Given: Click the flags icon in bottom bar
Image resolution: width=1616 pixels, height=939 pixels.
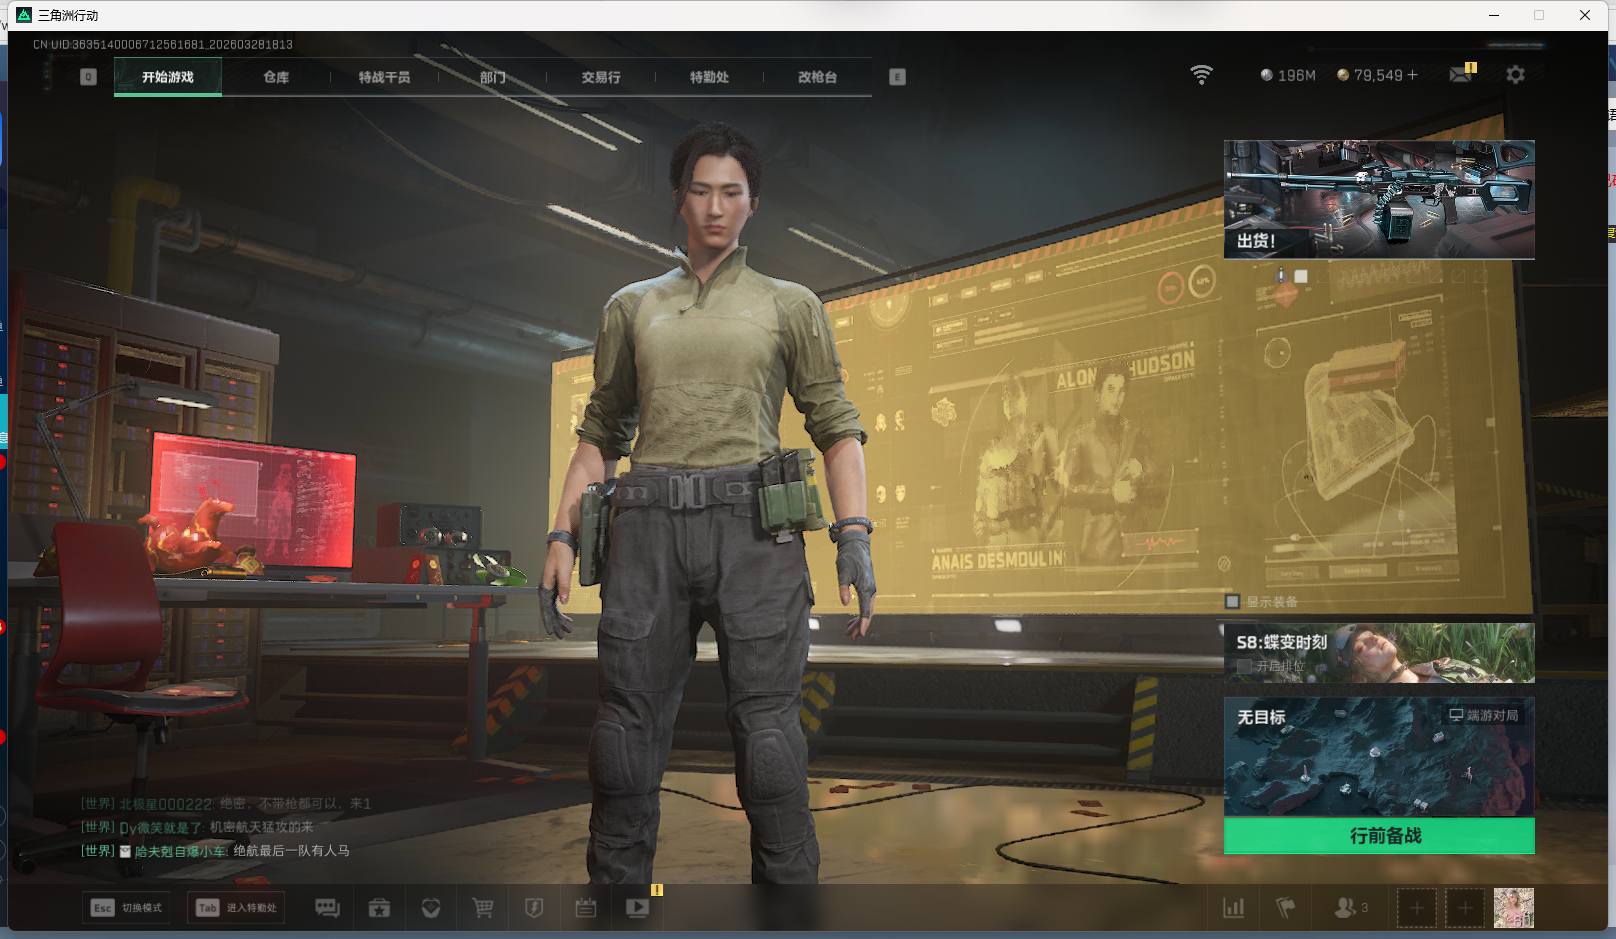Looking at the screenshot, I should (1286, 908).
